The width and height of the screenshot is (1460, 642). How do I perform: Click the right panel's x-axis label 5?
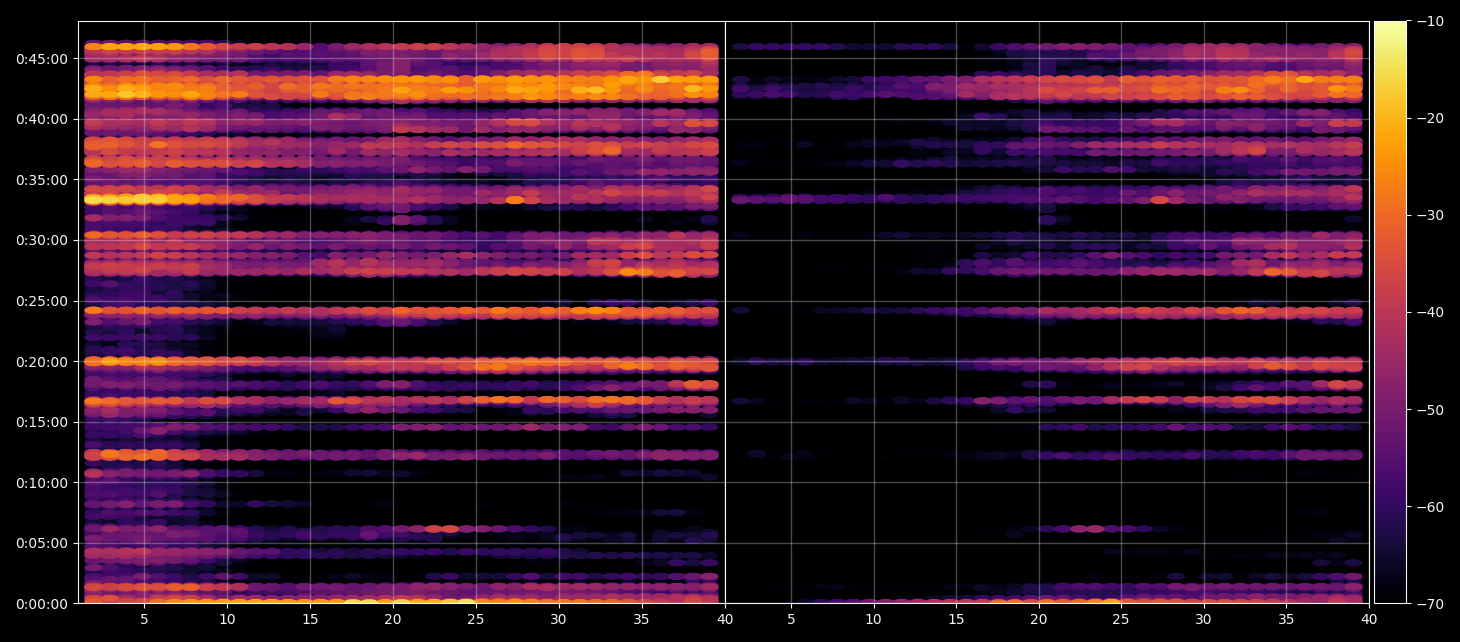(x=791, y=620)
